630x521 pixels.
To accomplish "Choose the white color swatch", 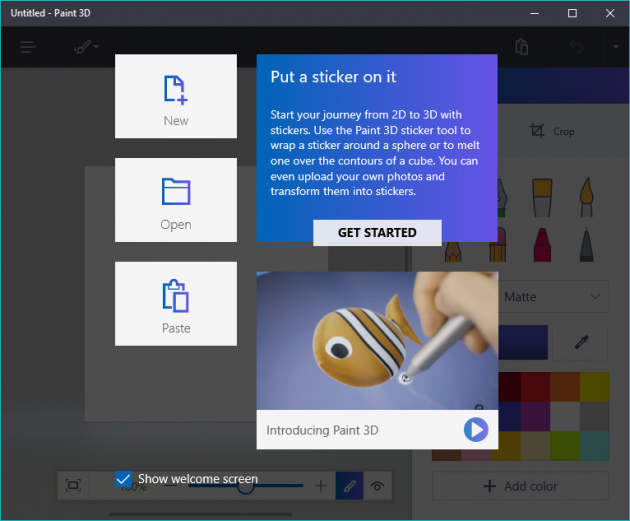I will click(x=565, y=417).
